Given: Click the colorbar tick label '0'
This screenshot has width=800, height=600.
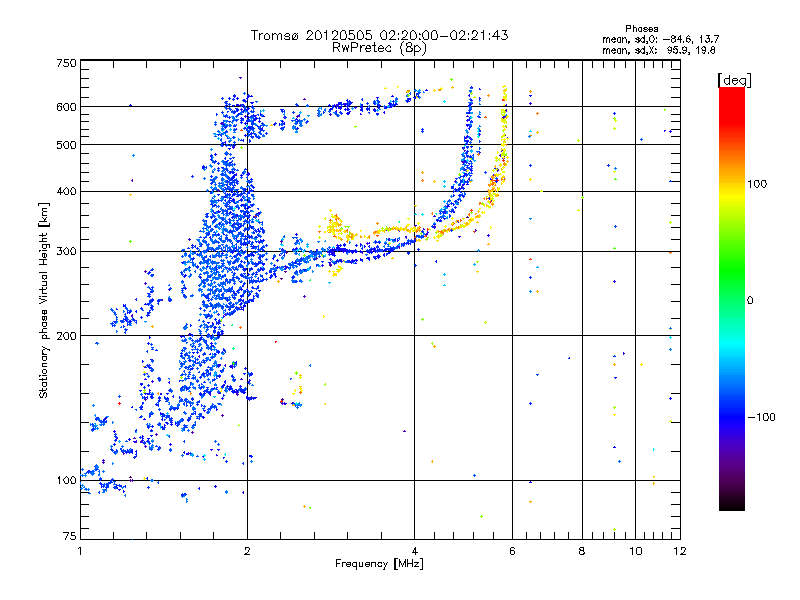Looking at the screenshot, I should click(750, 301).
